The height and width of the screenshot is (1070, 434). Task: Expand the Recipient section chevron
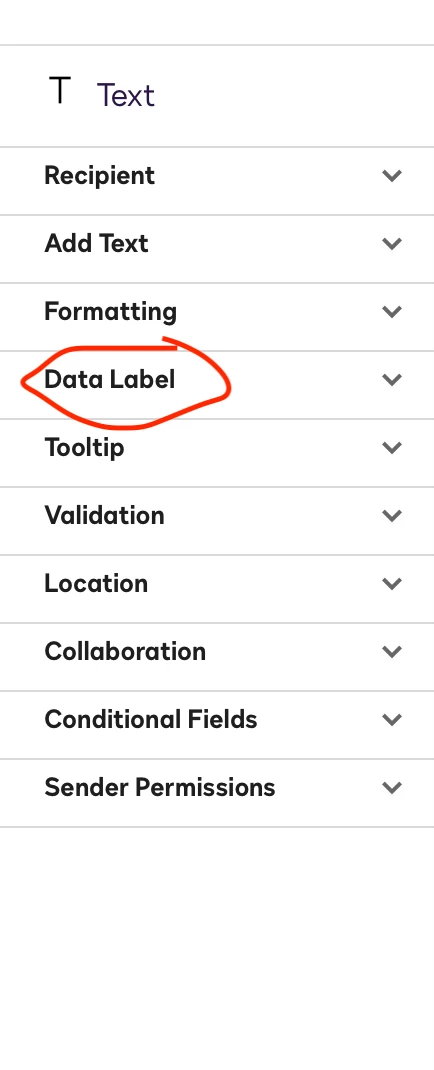coord(392,175)
